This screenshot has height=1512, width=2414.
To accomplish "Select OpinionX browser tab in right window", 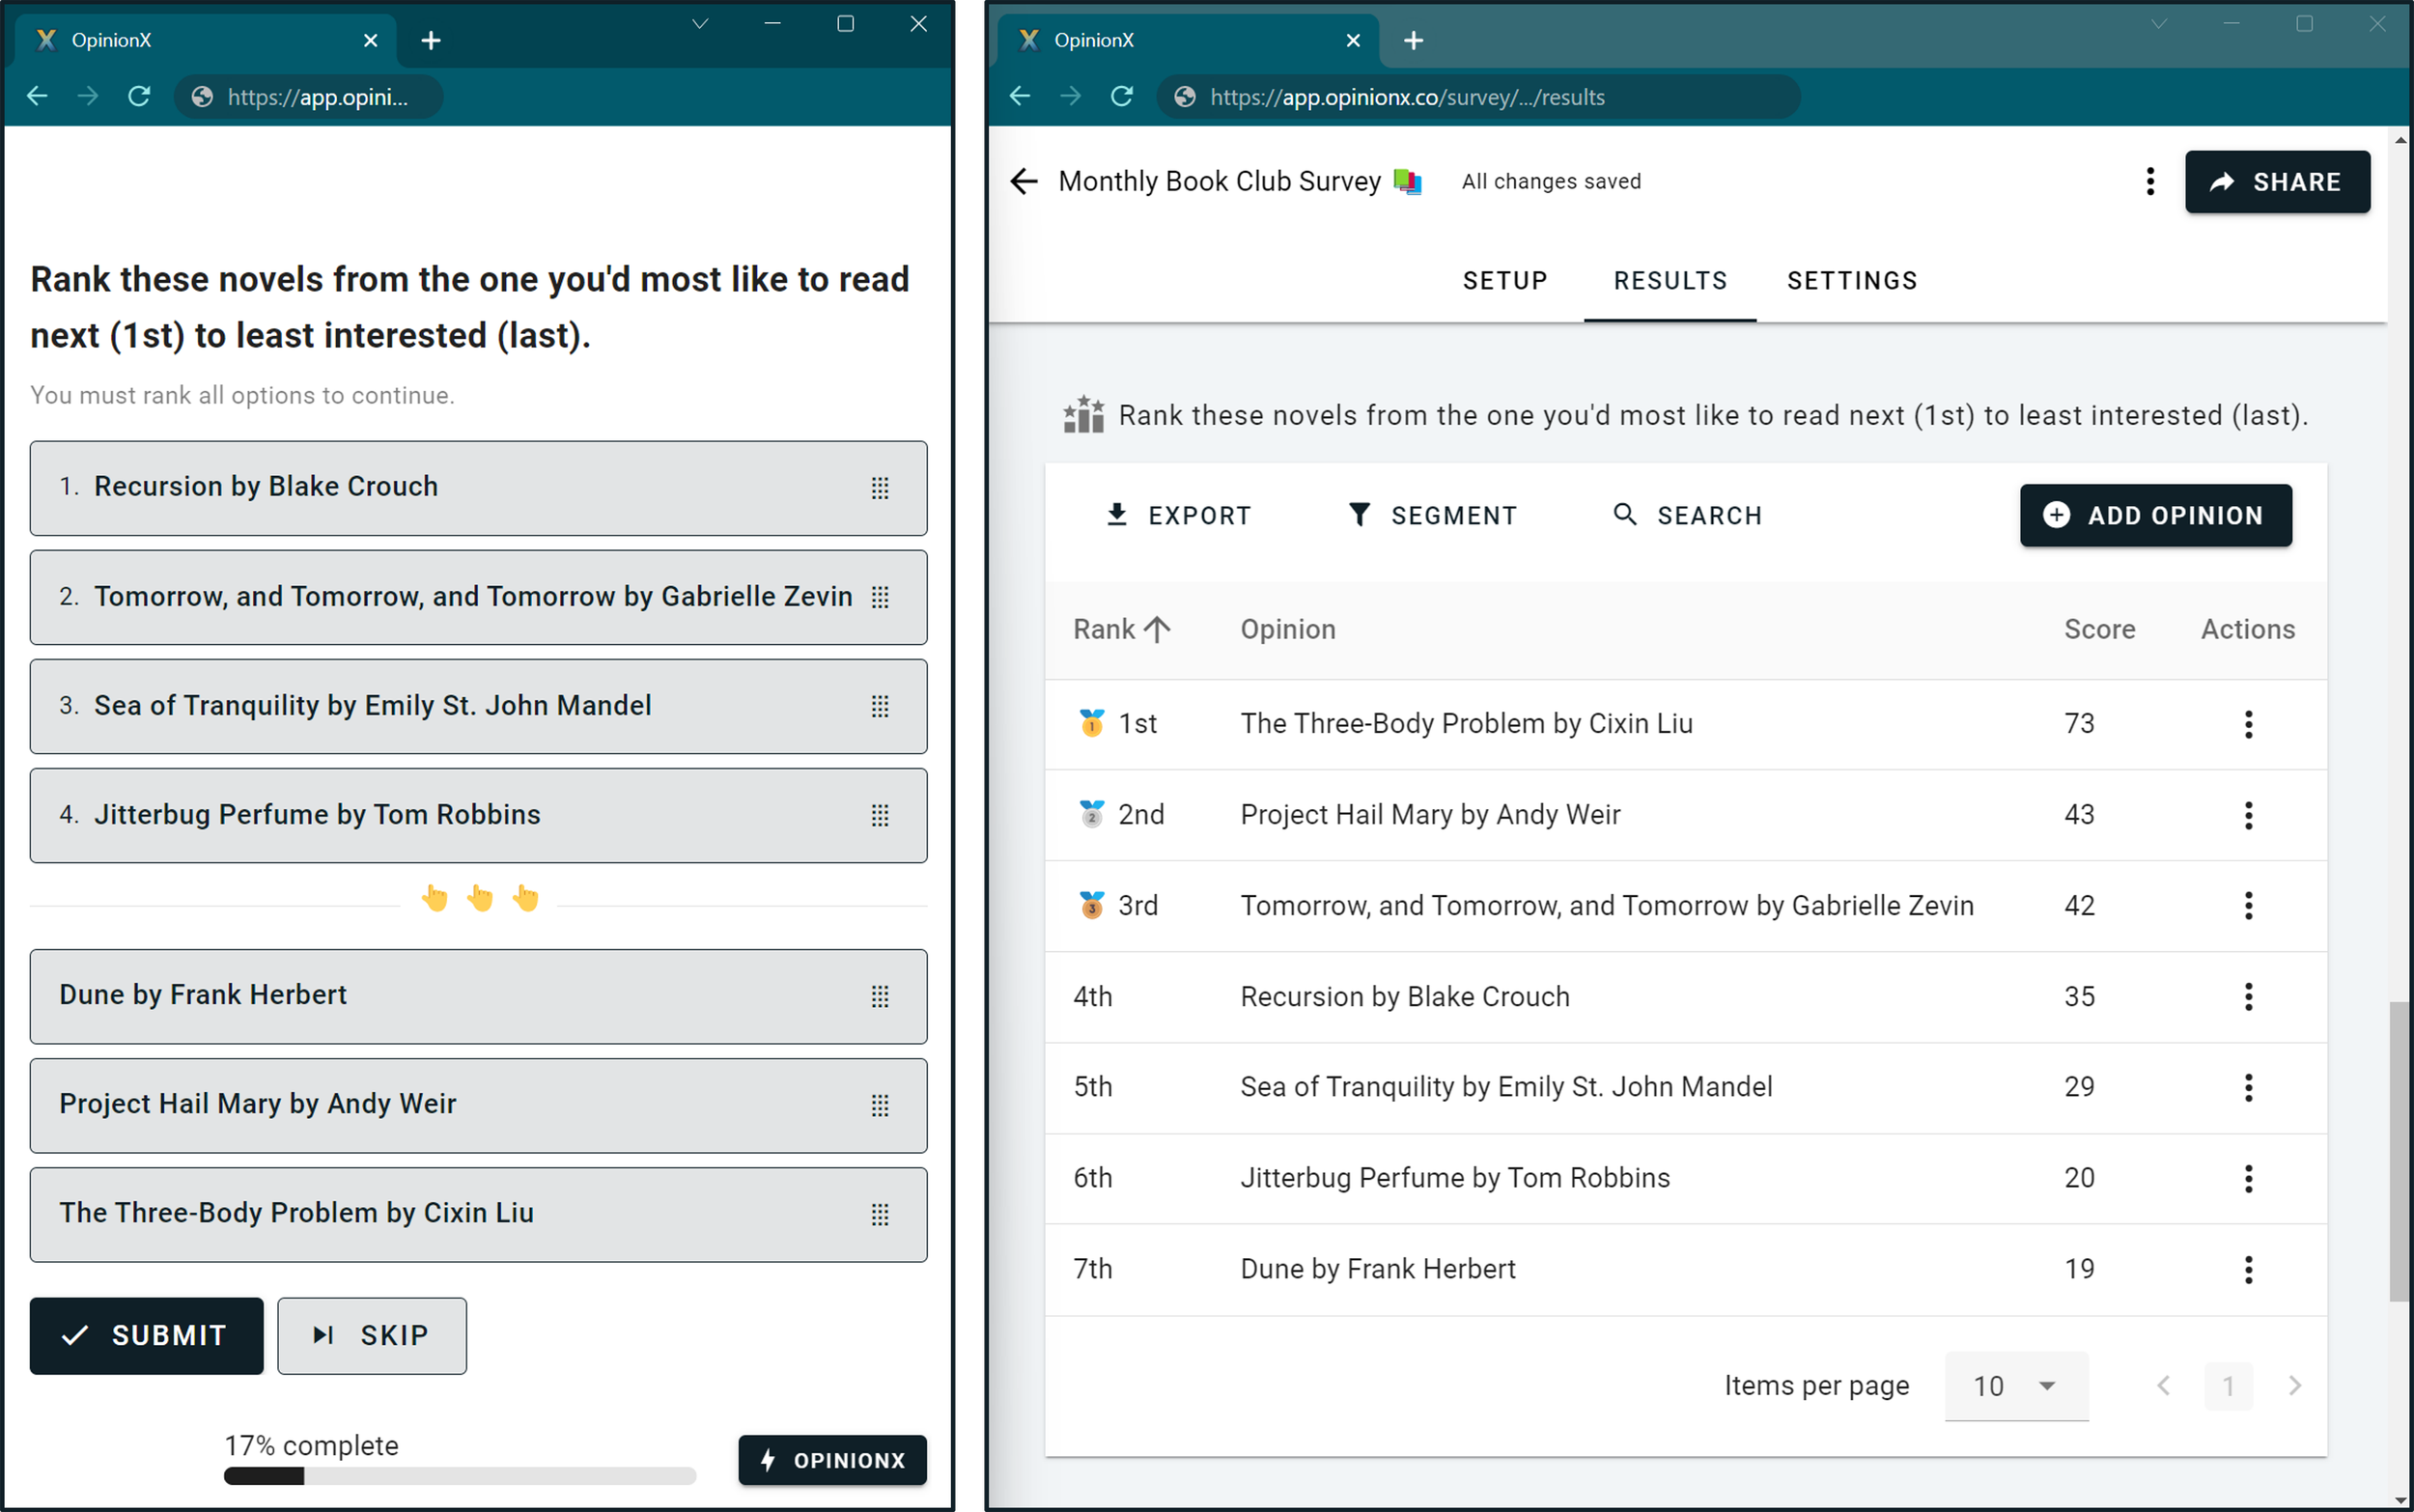I will click(x=1188, y=40).
